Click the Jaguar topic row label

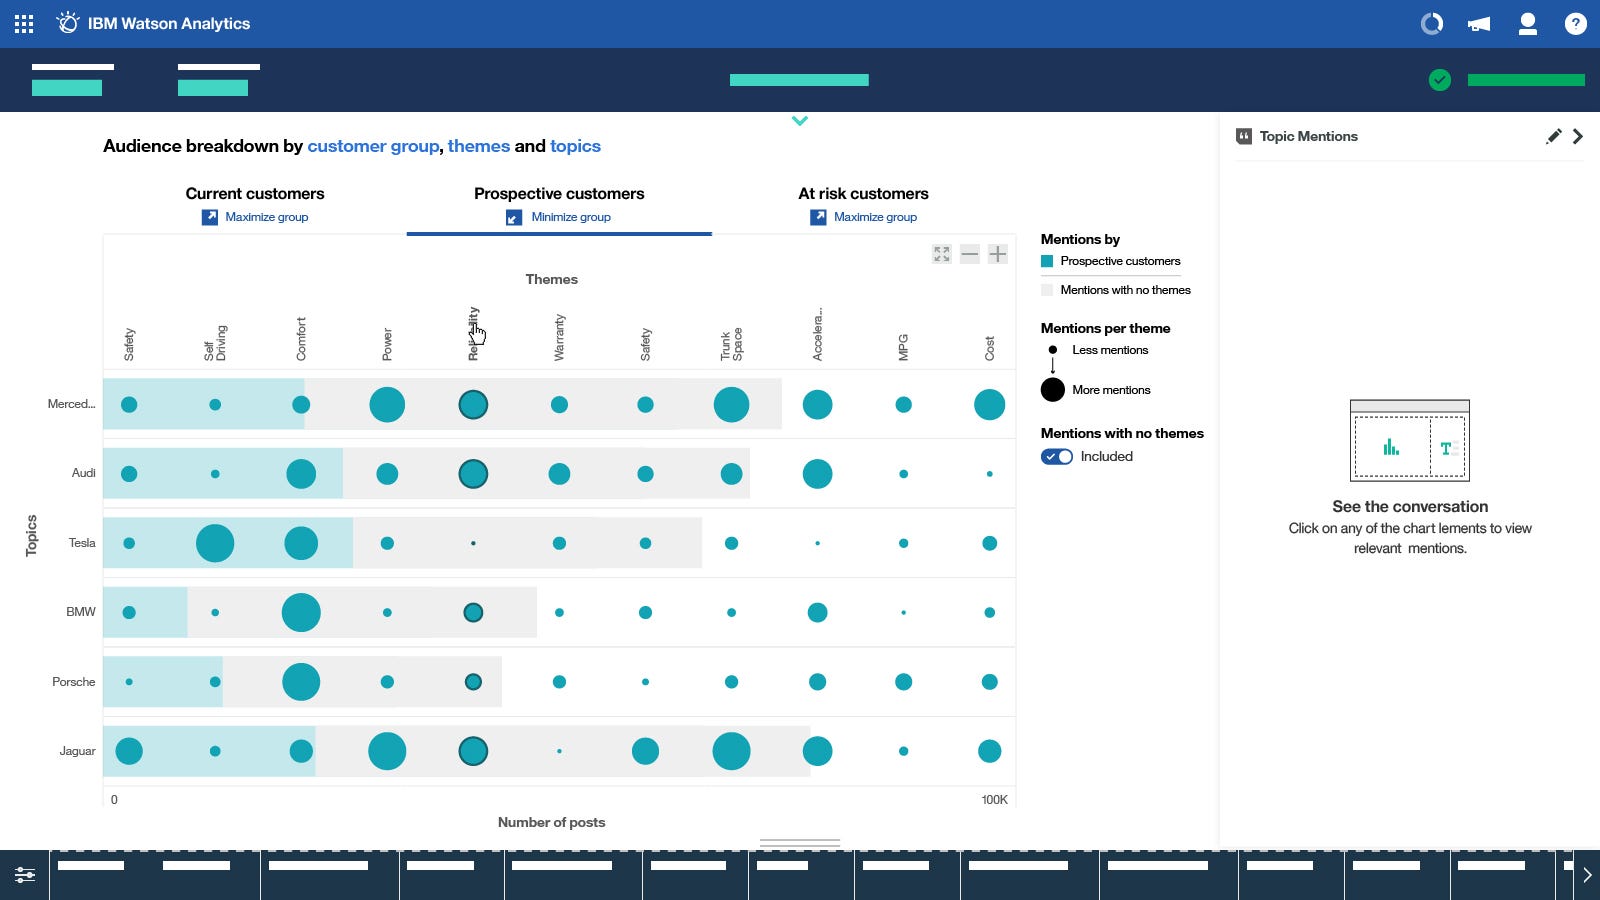[x=77, y=751]
